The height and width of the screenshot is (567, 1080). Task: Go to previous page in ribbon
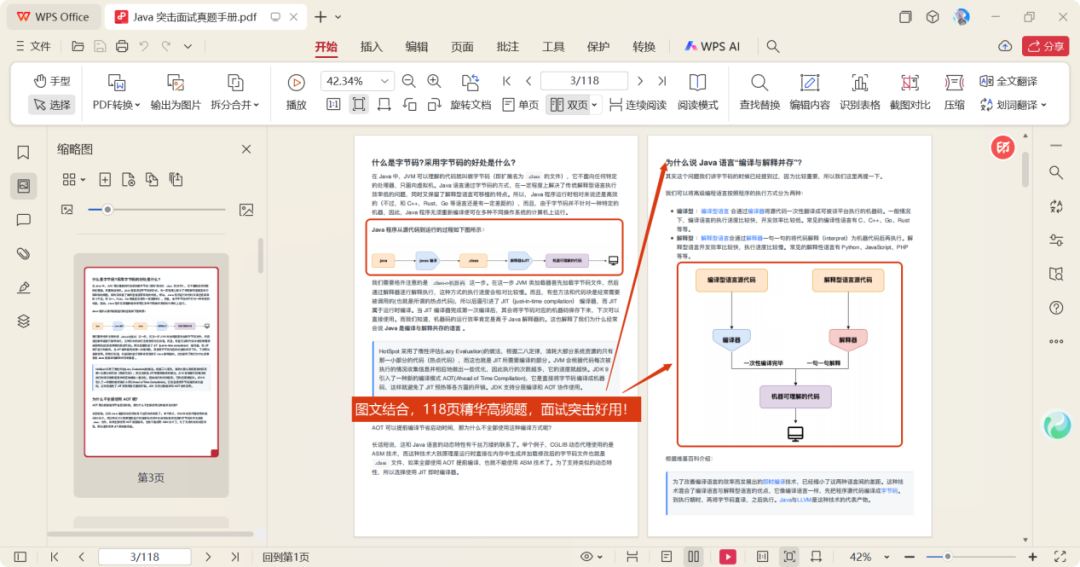click(x=529, y=81)
